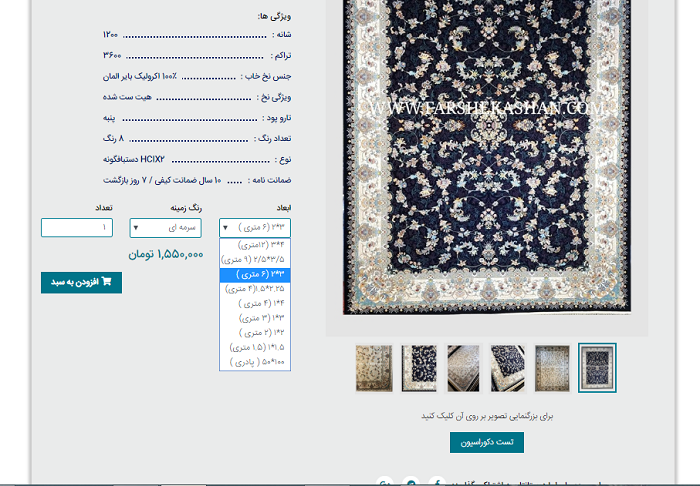Select the ۵۰*۱۰۰ (پادری) doormat option

tap(255, 362)
